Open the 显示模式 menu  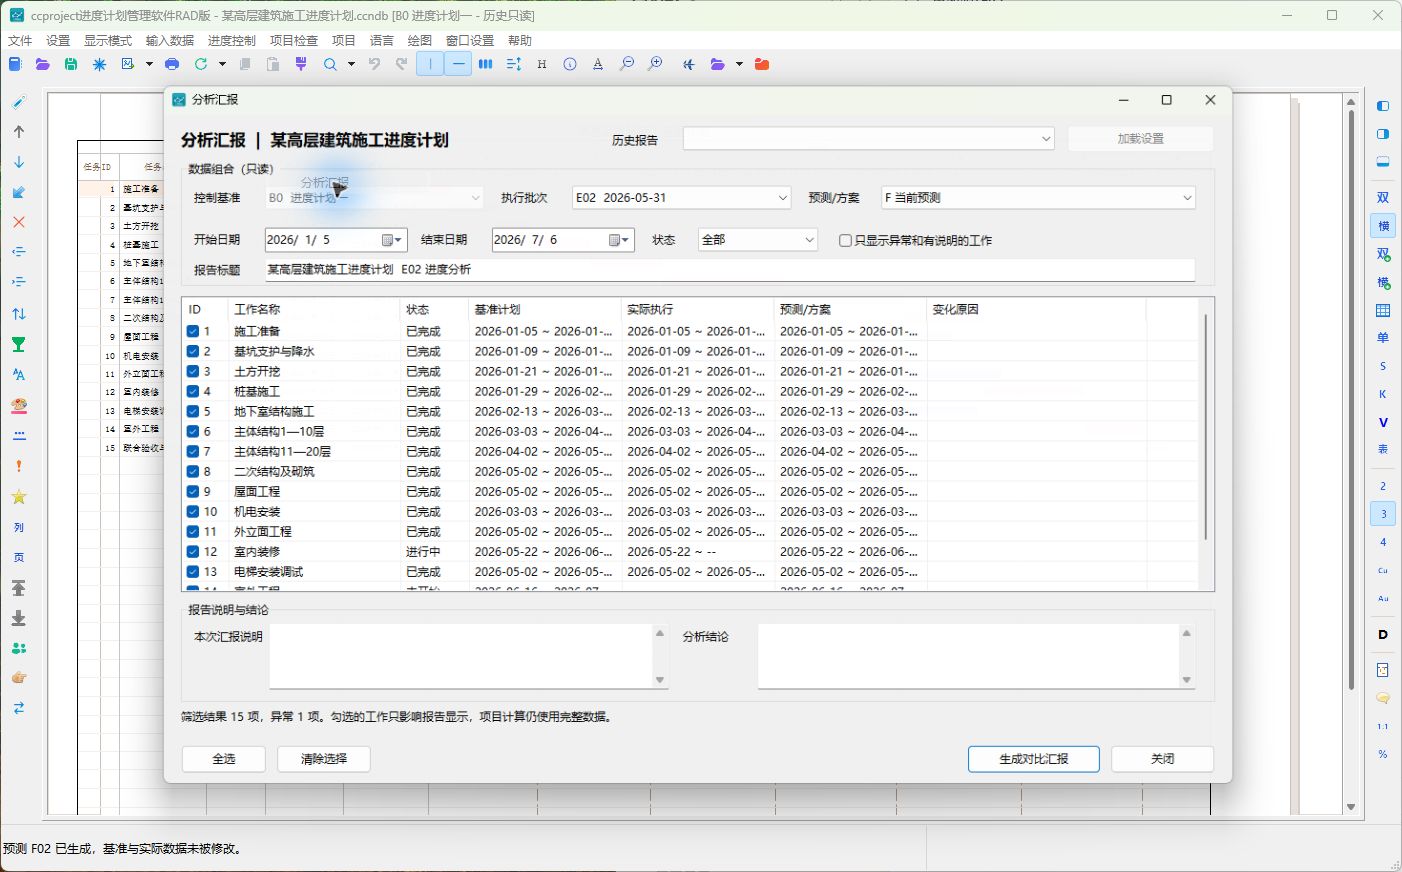[x=108, y=40]
